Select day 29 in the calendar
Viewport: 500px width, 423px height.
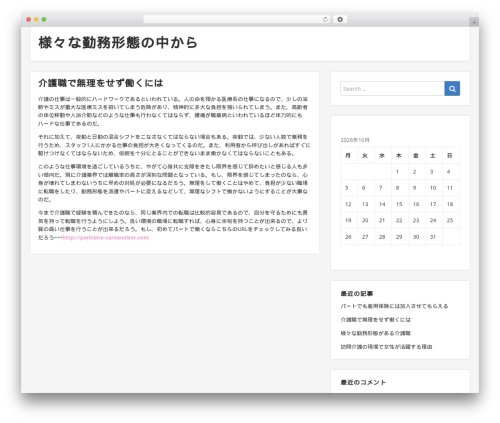(x=399, y=237)
